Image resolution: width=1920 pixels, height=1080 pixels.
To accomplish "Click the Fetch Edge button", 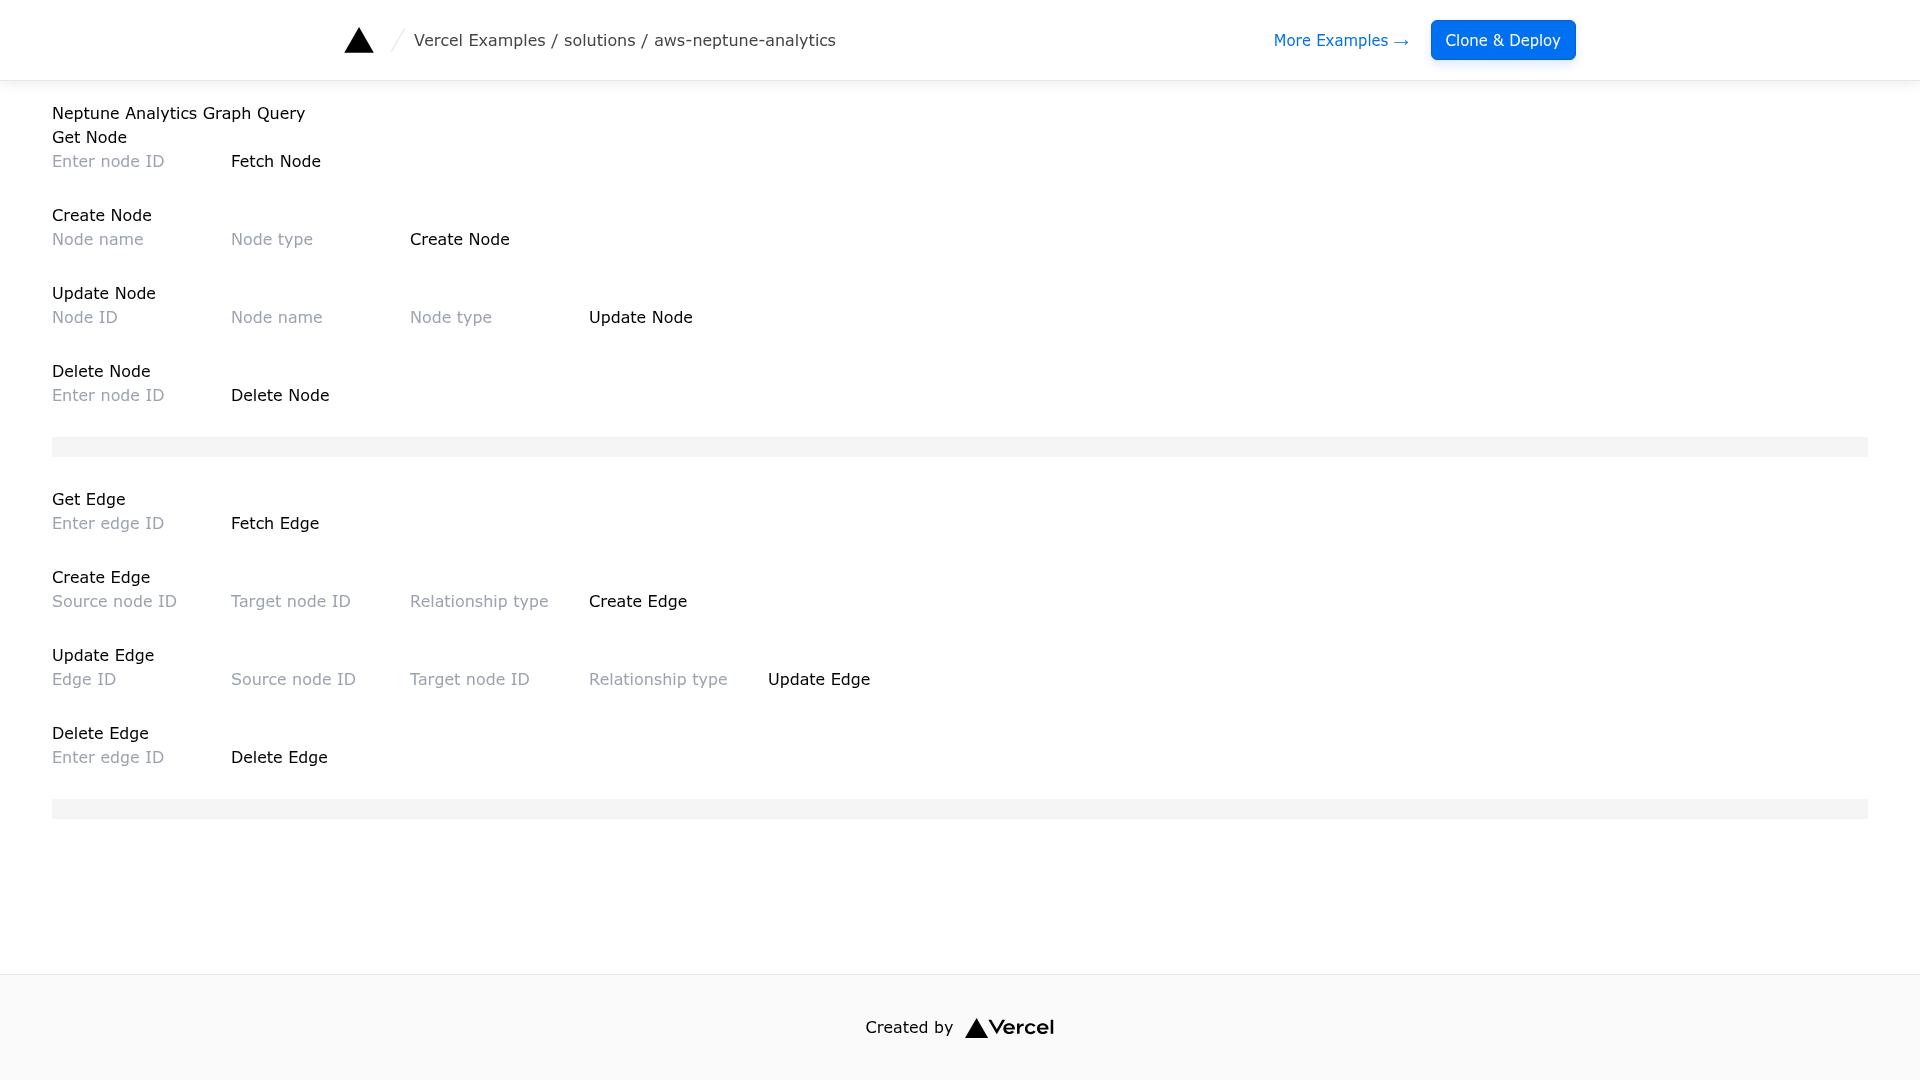I will pos(275,523).
